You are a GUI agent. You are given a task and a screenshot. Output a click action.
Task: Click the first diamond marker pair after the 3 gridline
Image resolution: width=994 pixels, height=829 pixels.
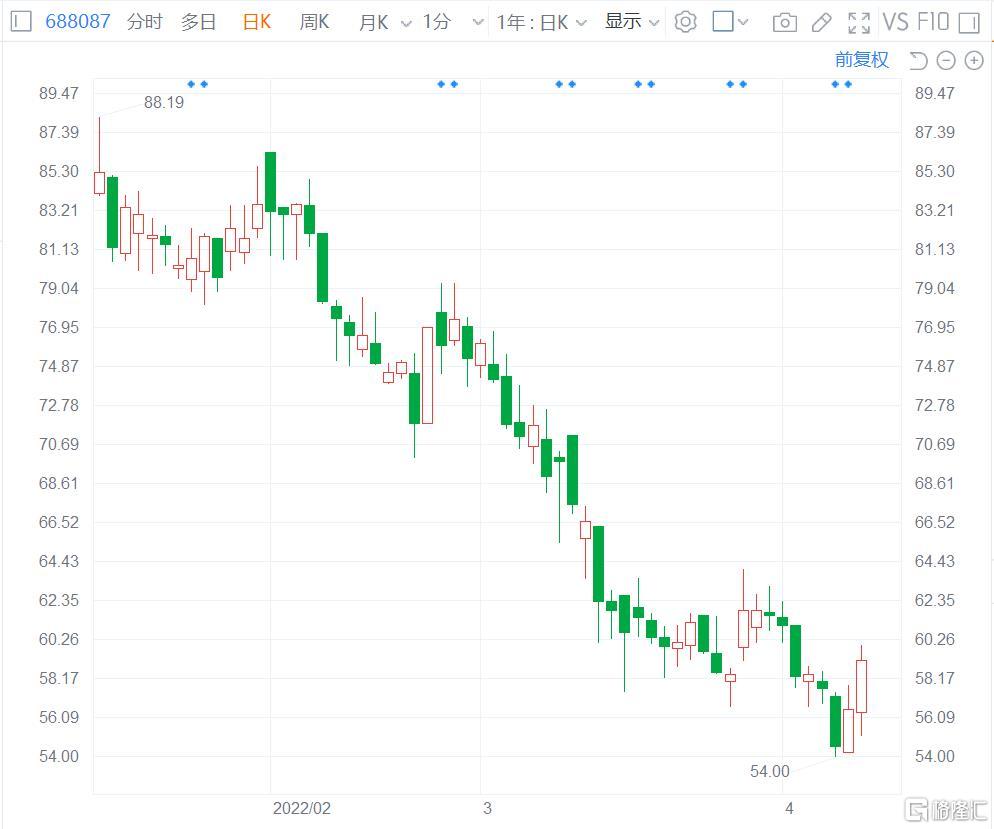tap(565, 84)
